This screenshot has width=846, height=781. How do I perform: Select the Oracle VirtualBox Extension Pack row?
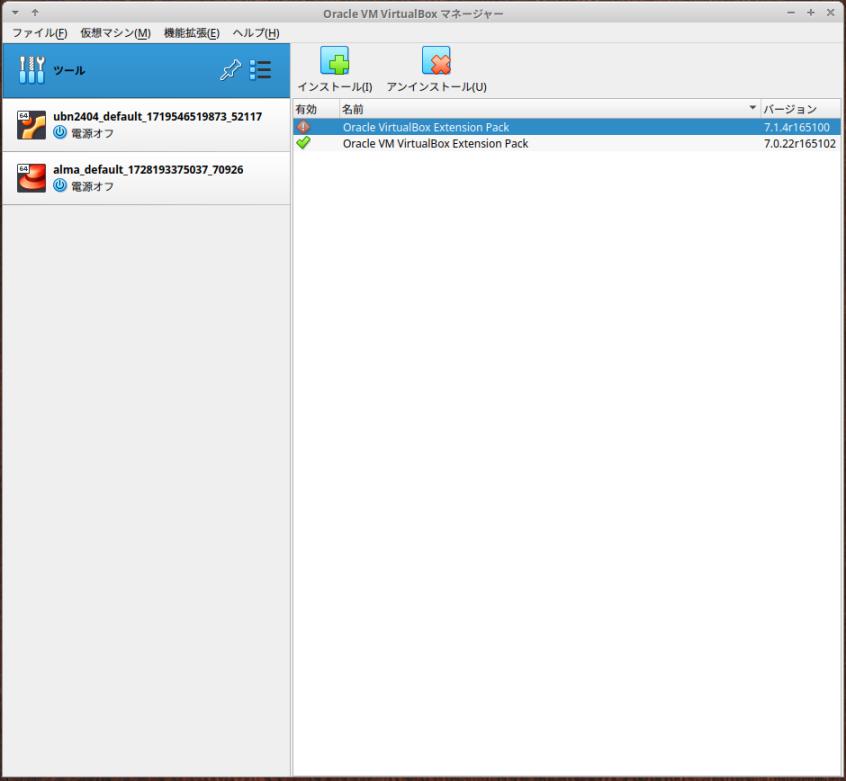pos(567,127)
